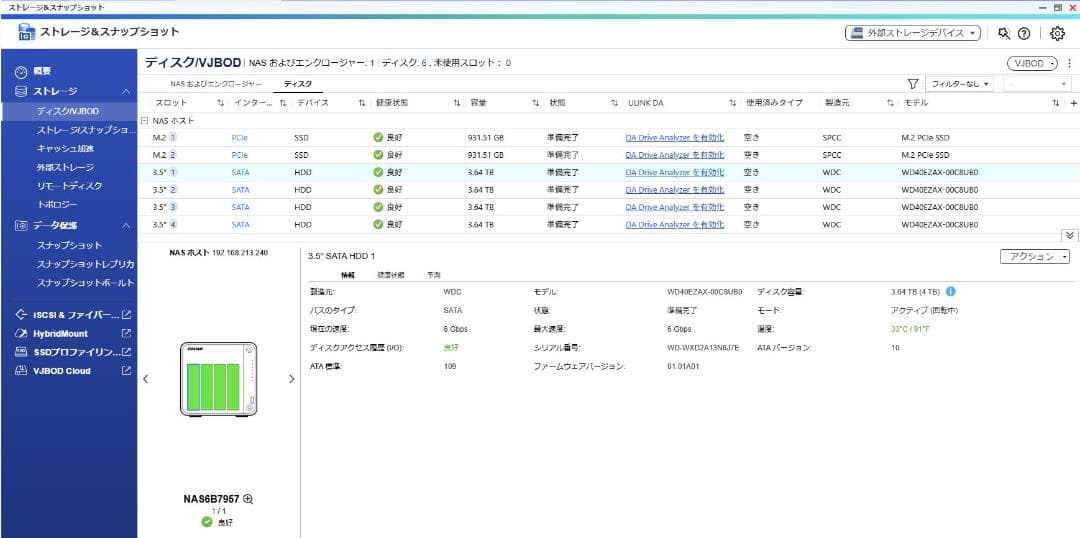Open the three-dot more menu beside VJBOD

coord(1070,63)
